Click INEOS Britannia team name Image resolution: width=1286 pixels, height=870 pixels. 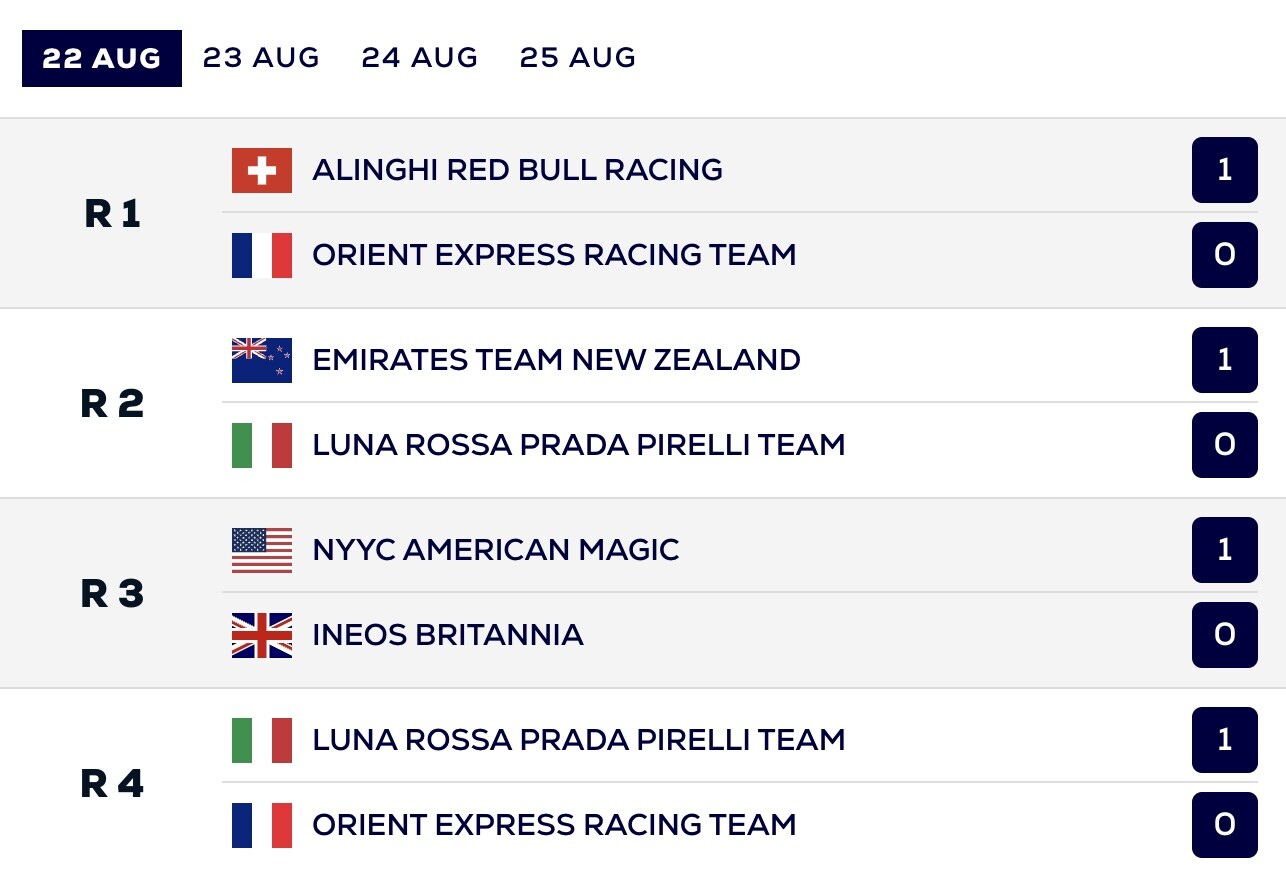click(x=447, y=635)
